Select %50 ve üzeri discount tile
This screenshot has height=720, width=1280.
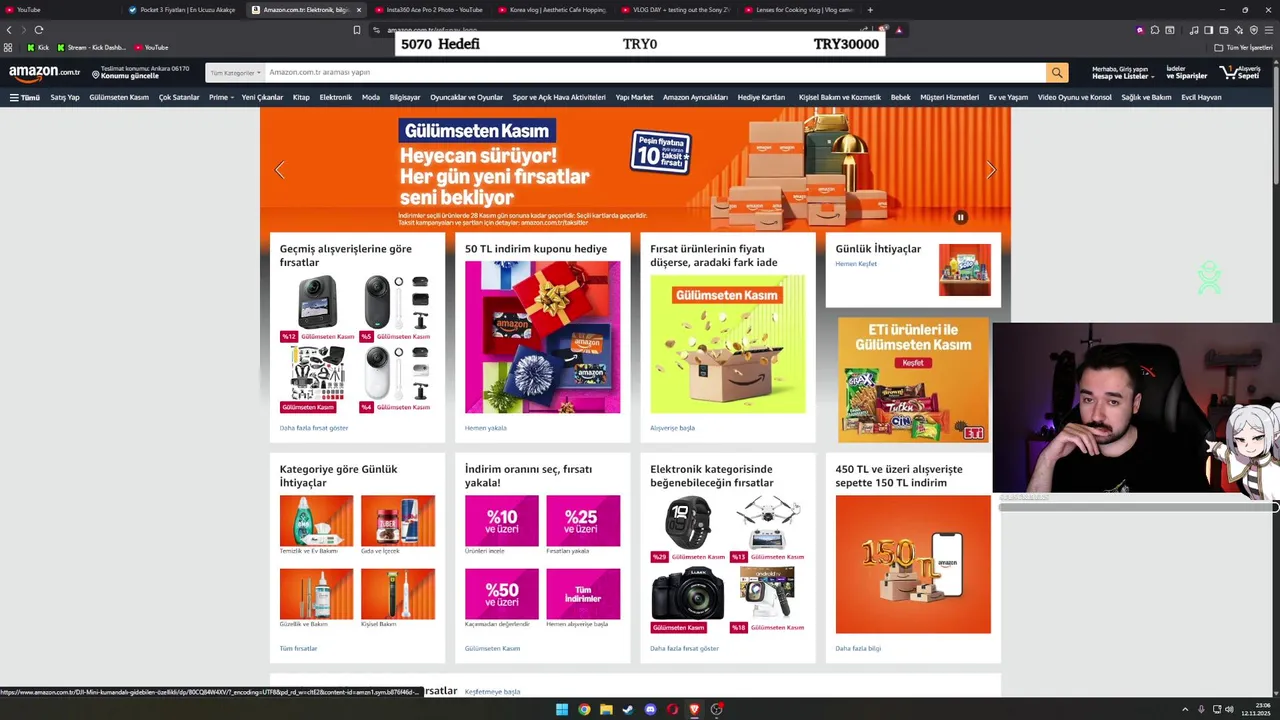[x=502, y=594]
